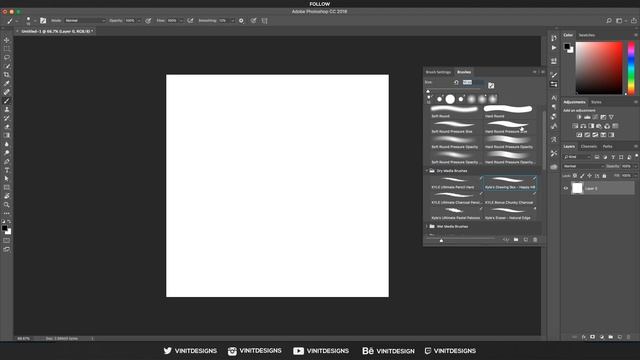The height and width of the screenshot is (360, 640).
Task: Switch to Brush Settings tab
Action: 438,72
